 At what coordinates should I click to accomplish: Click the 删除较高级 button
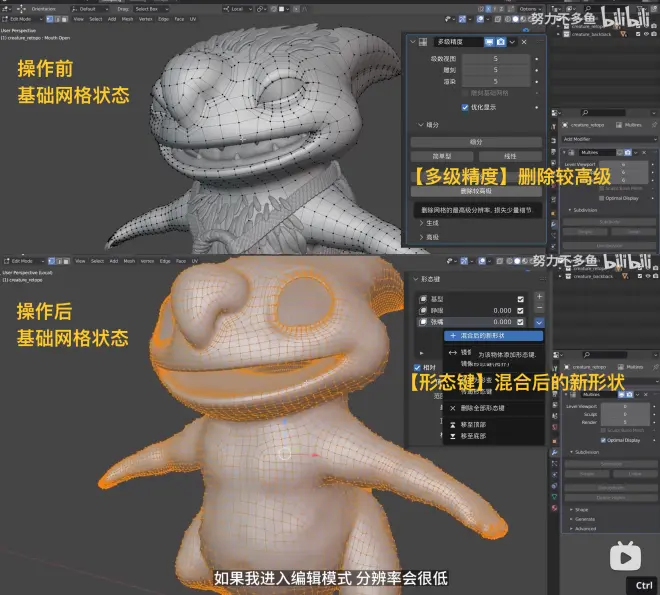coord(476,191)
